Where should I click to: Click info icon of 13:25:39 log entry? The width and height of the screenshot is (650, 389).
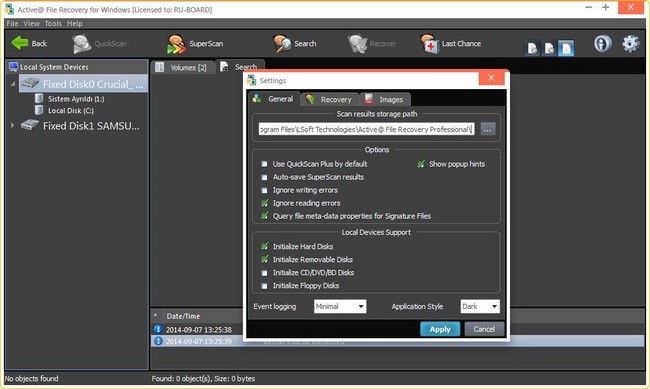pyautogui.click(x=158, y=341)
